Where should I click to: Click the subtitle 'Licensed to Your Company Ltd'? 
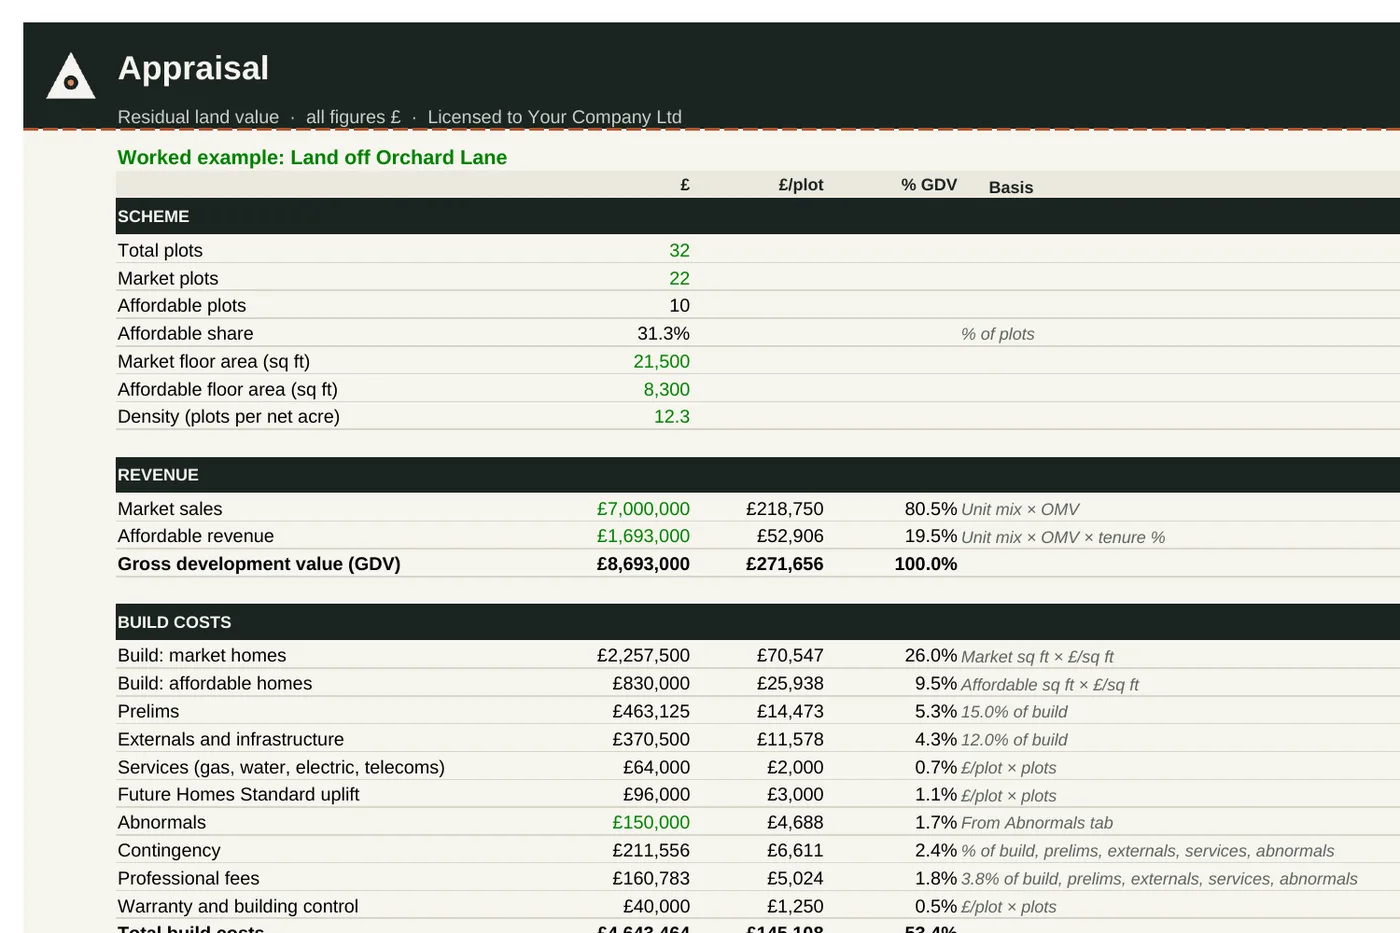(x=554, y=117)
